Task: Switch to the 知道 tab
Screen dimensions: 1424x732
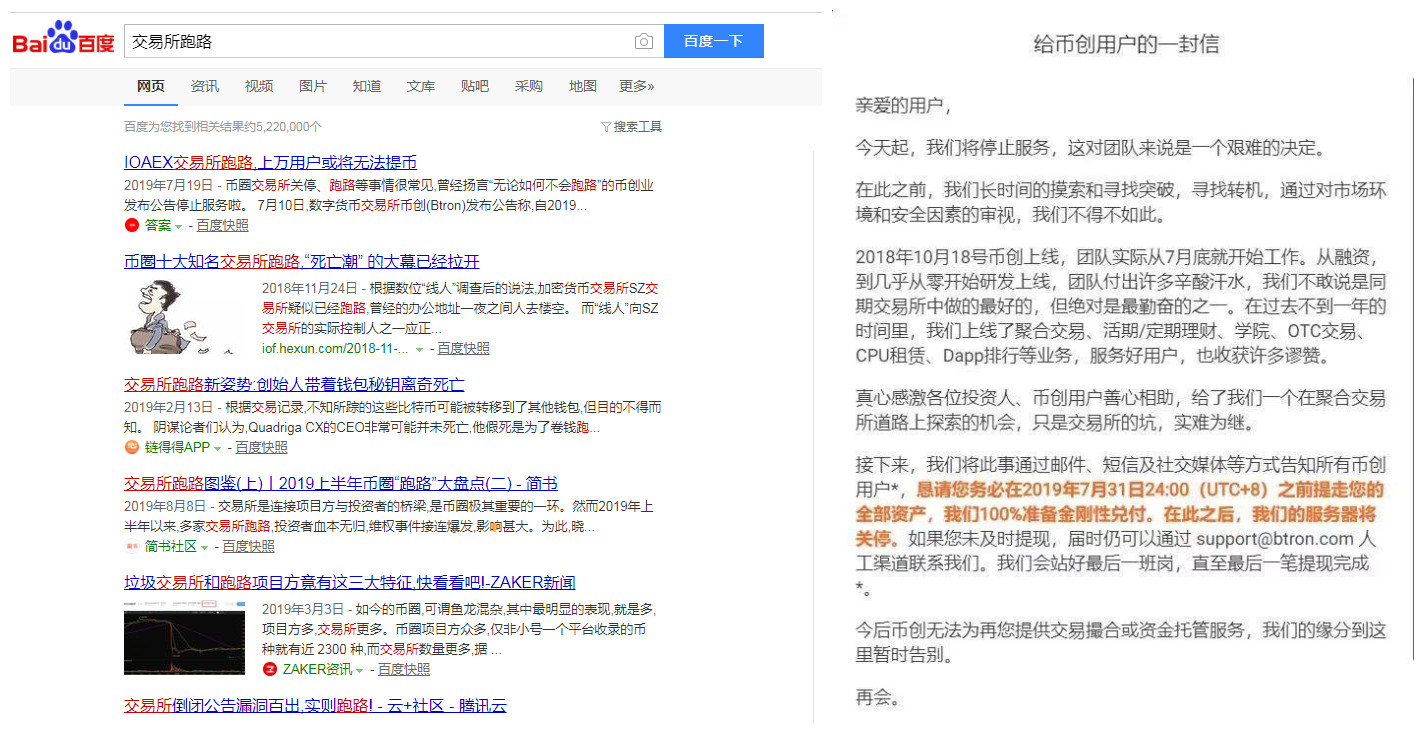Action: click(367, 86)
